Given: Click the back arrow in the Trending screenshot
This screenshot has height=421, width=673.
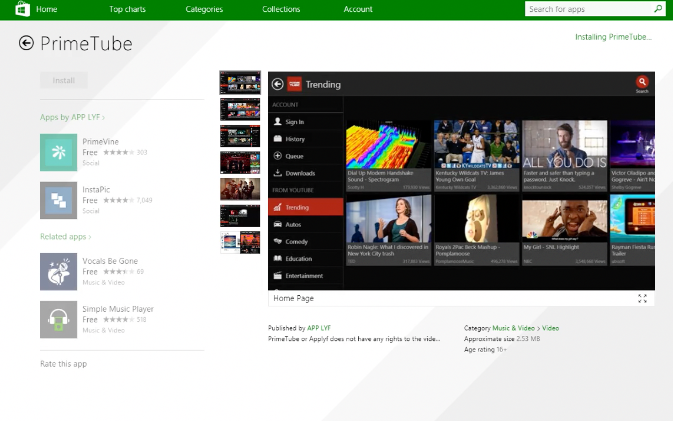Looking at the screenshot, I should coord(278,84).
